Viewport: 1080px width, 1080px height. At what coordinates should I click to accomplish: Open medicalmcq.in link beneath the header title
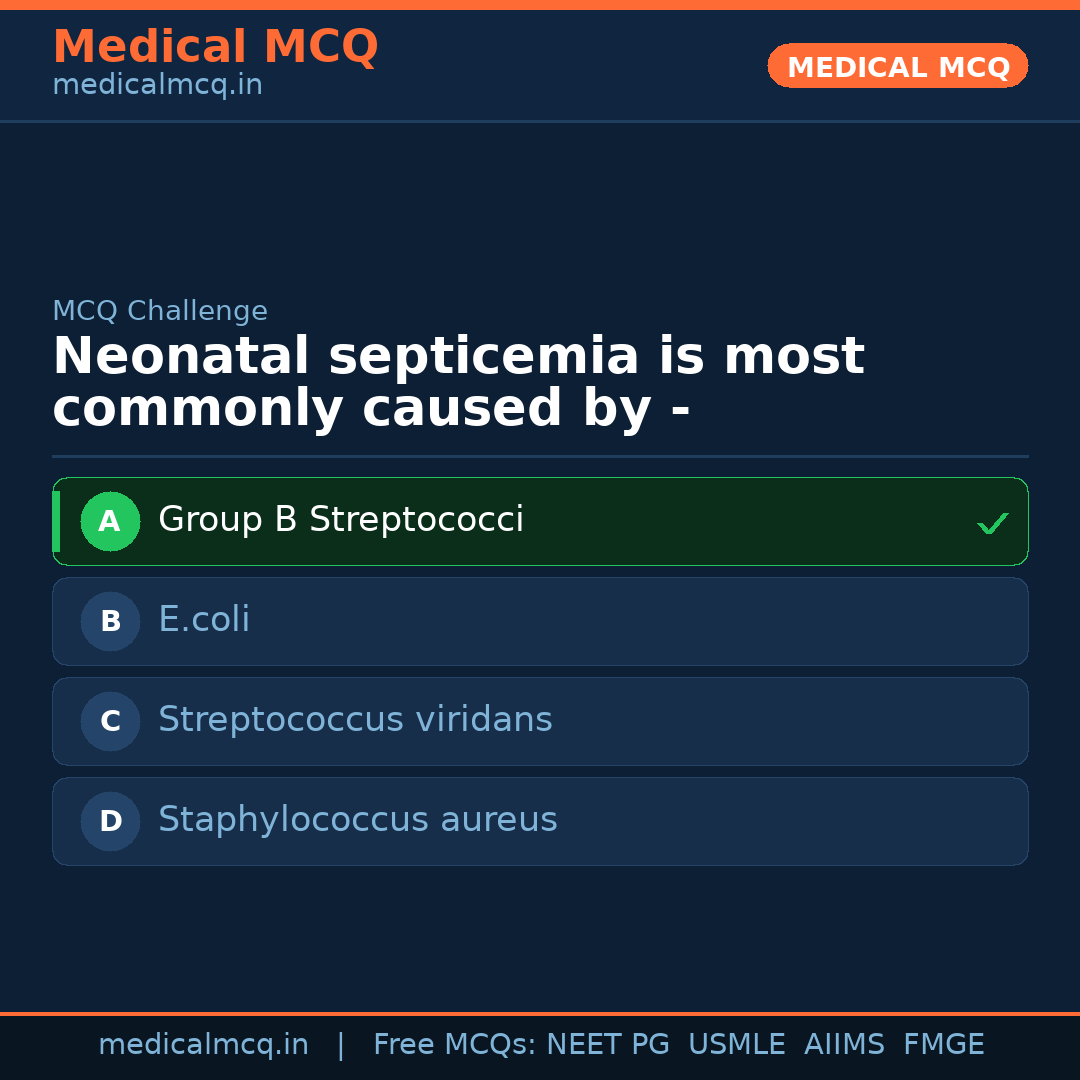157,86
